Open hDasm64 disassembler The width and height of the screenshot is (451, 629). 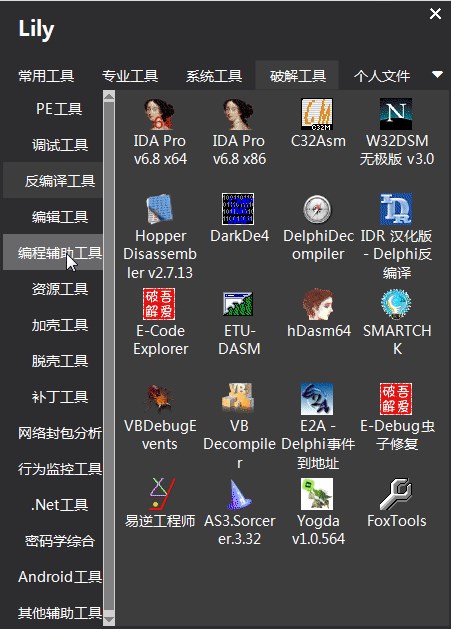(x=318, y=313)
